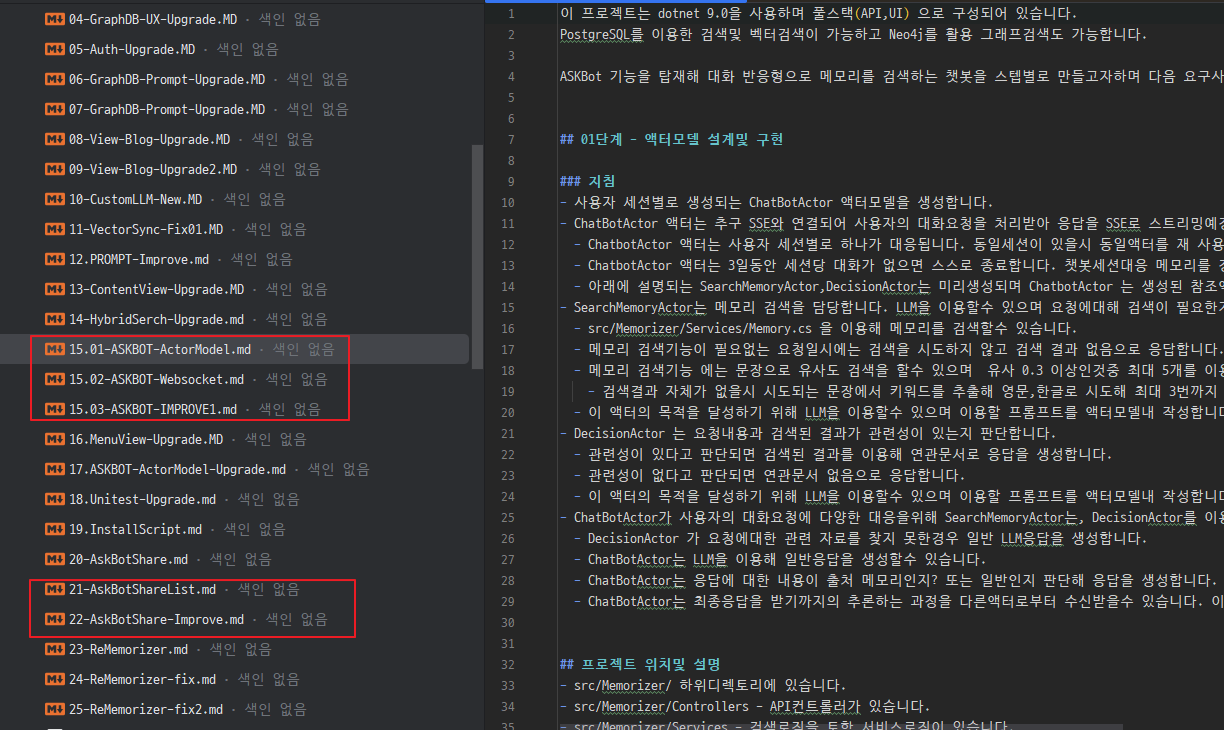
Task: Click the "## 프로젝트 위치및 설명" heading
Action: (x=640, y=664)
